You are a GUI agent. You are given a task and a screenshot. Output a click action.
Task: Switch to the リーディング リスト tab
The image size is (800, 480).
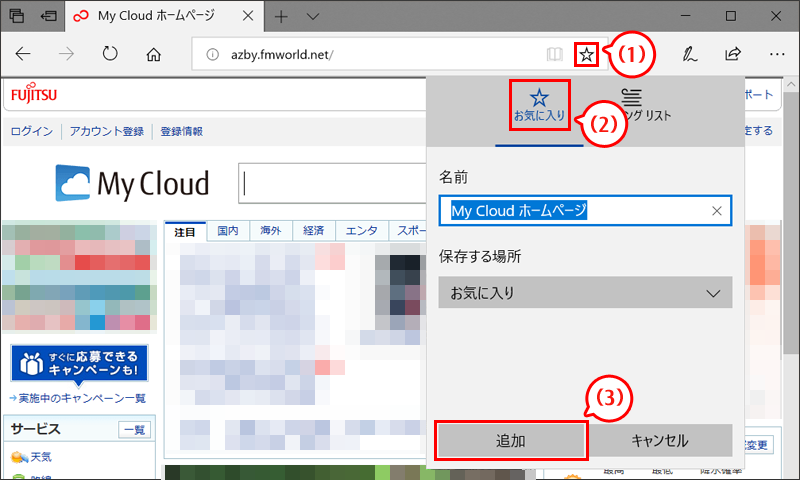click(x=645, y=105)
